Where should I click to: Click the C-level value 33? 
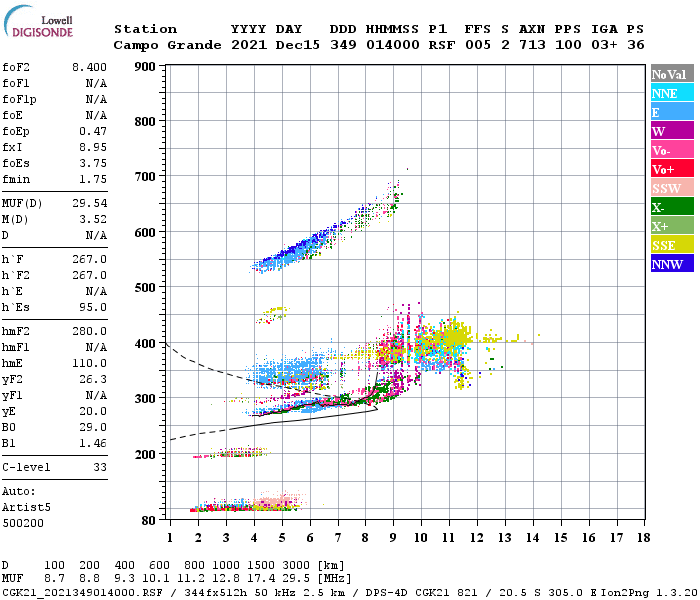coord(100,467)
